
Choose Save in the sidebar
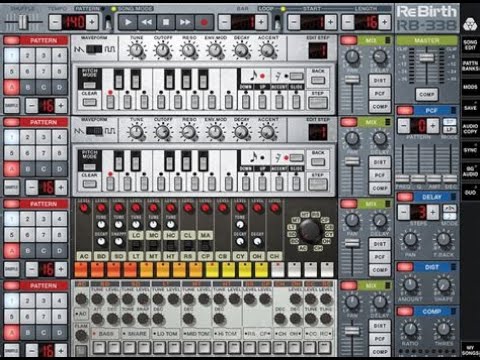[x=470, y=108]
